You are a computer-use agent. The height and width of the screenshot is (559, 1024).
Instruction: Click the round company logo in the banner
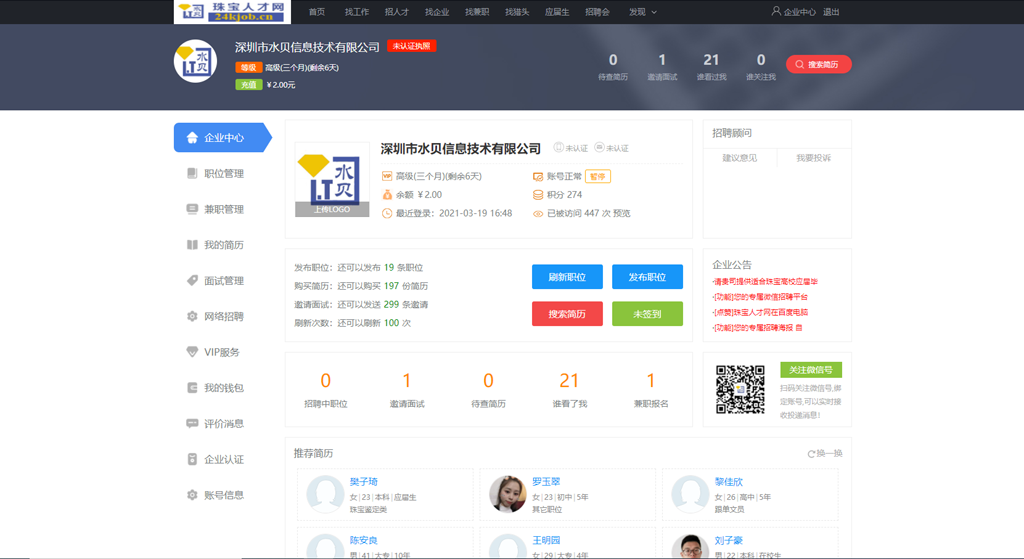(195, 61)
